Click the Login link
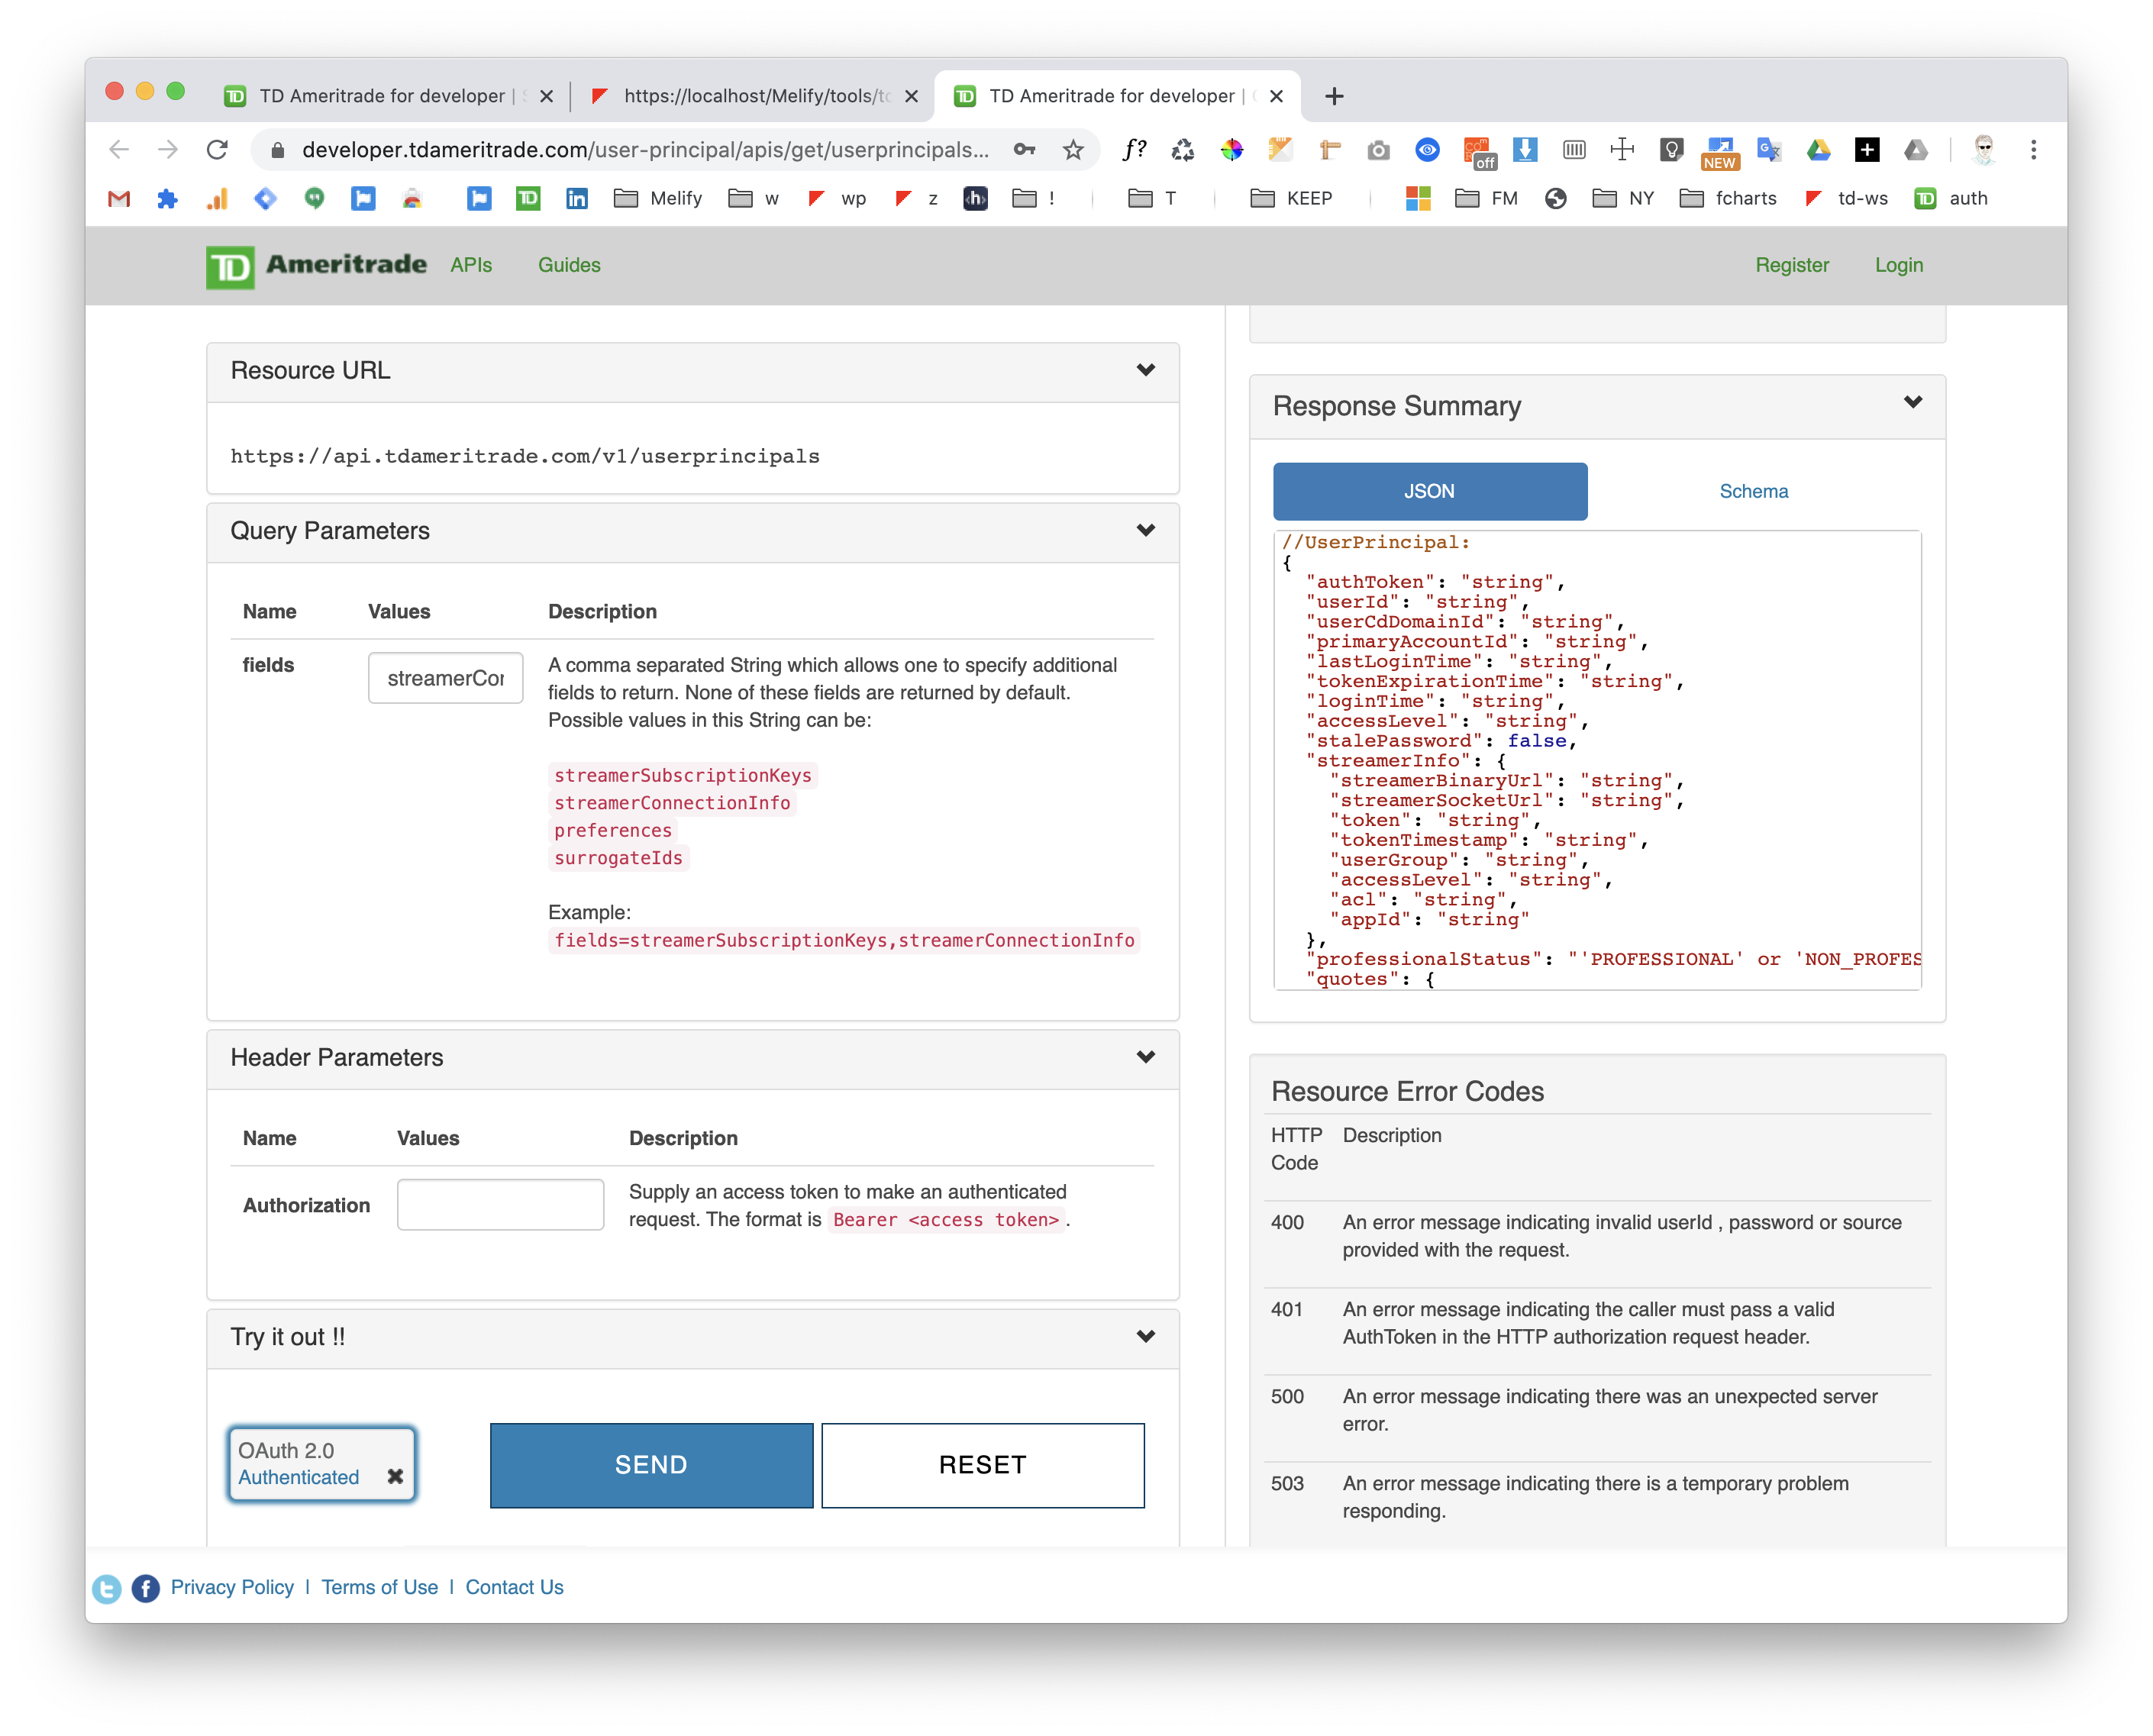 [x=1898, y=265]
